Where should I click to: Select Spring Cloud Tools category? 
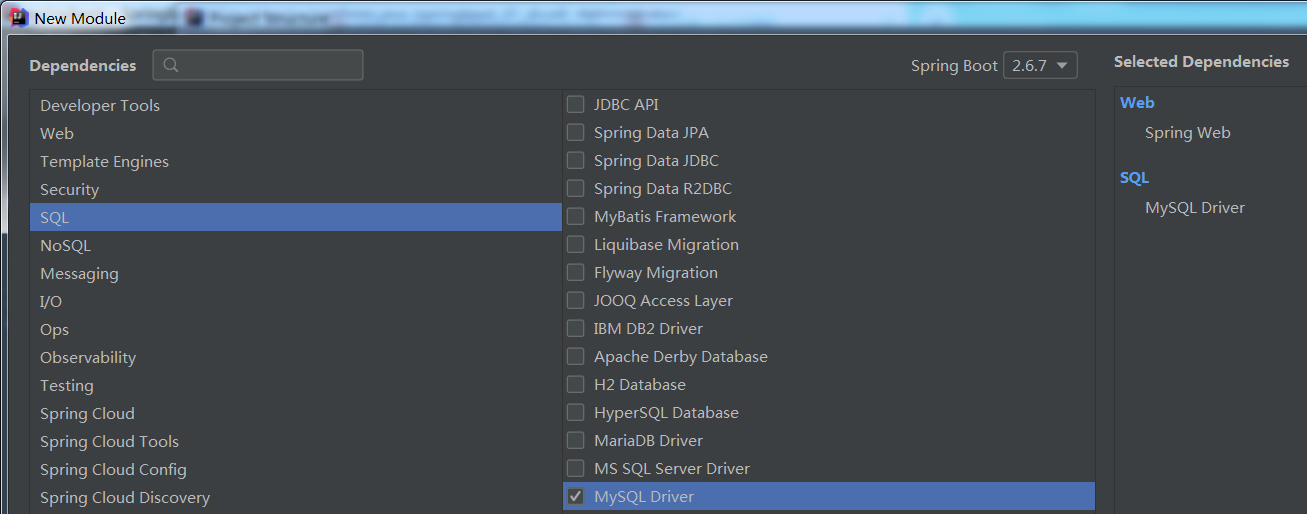296,441
